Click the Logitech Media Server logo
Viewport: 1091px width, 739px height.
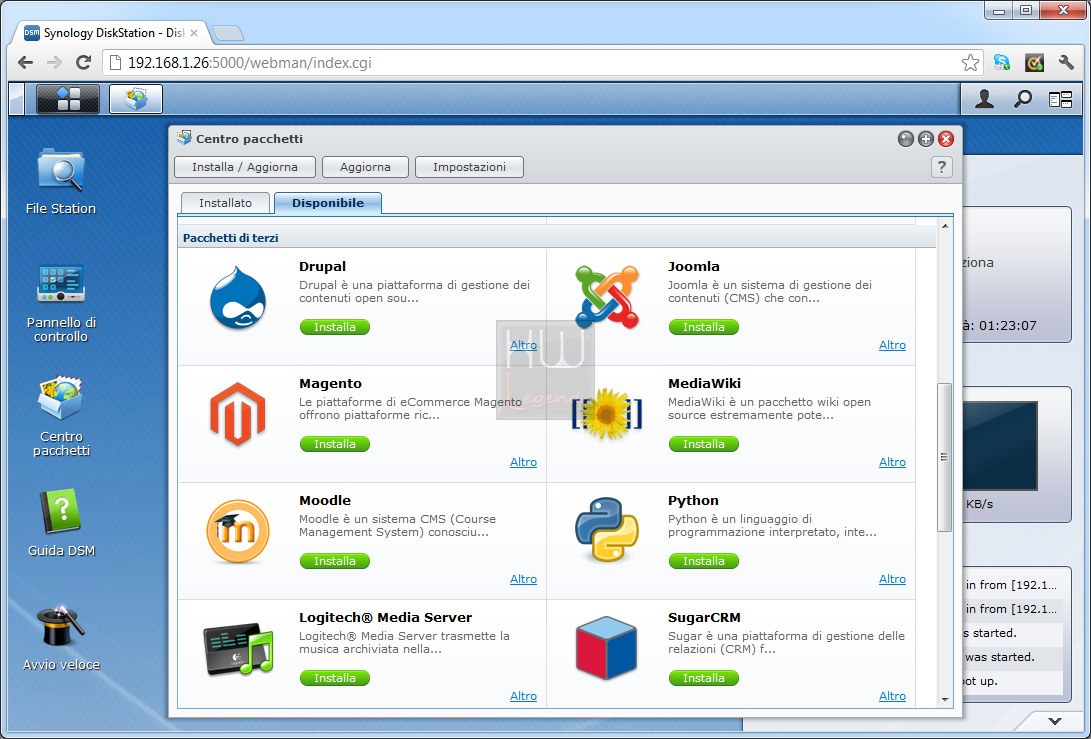click(x=238, y=649)
